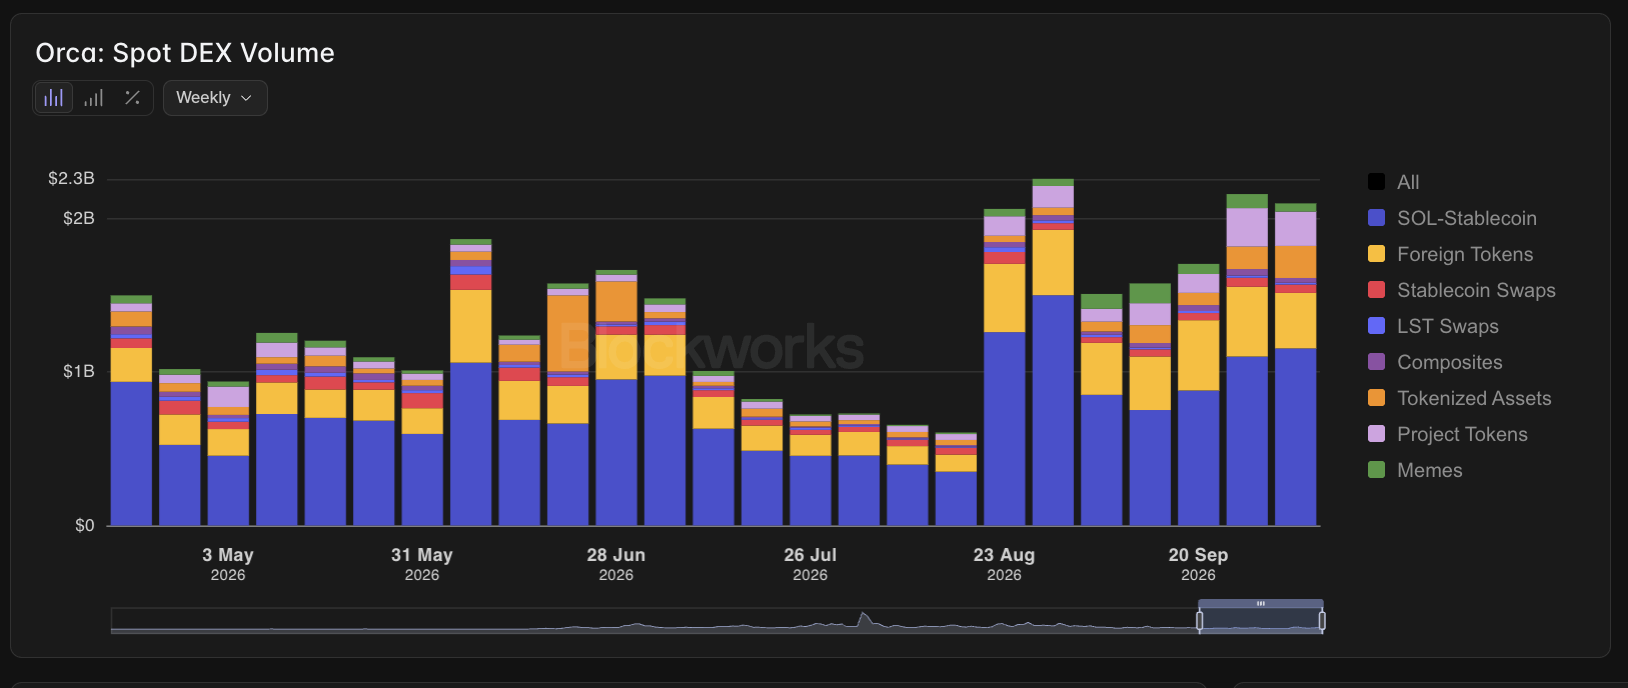Toggle SOL-Stablecoin series in legend

(x=1452, y=218)
